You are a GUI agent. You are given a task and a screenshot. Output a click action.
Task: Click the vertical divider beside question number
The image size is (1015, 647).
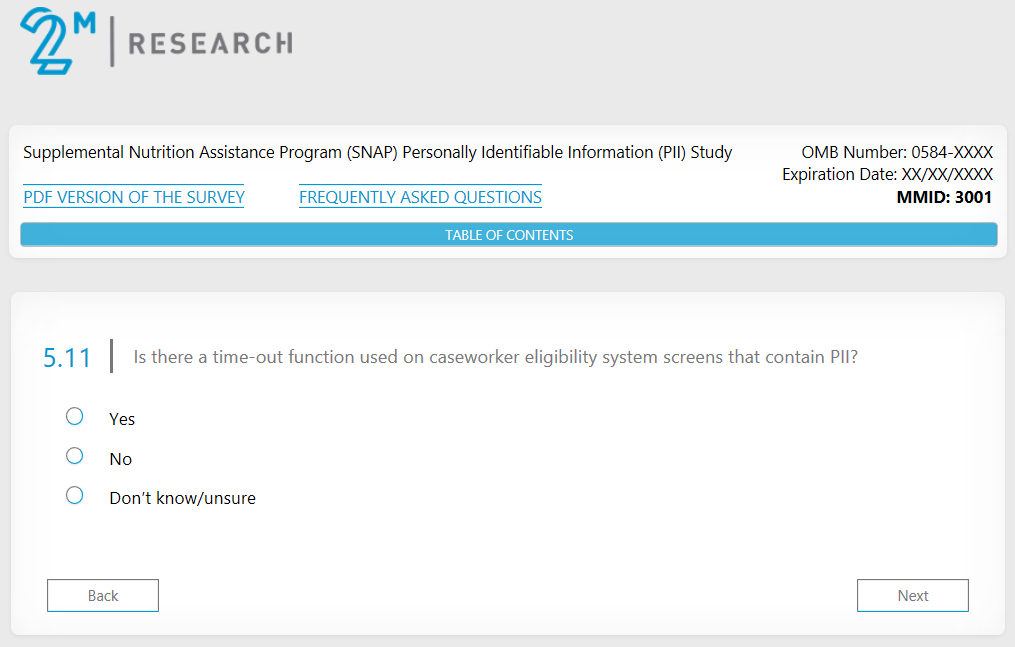[111, 356]
